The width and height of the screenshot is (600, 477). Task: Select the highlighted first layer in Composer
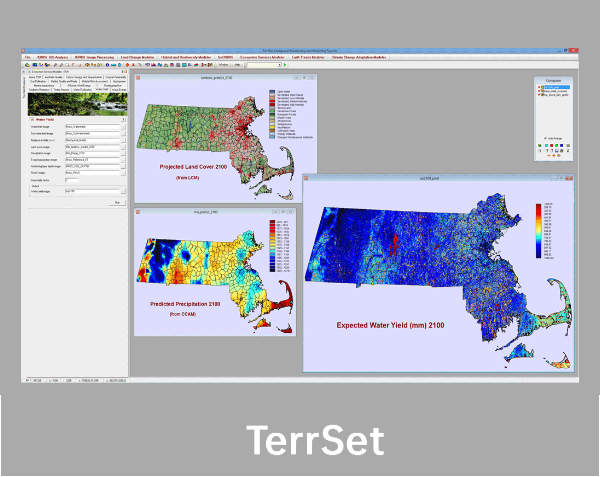pos(557,87)
